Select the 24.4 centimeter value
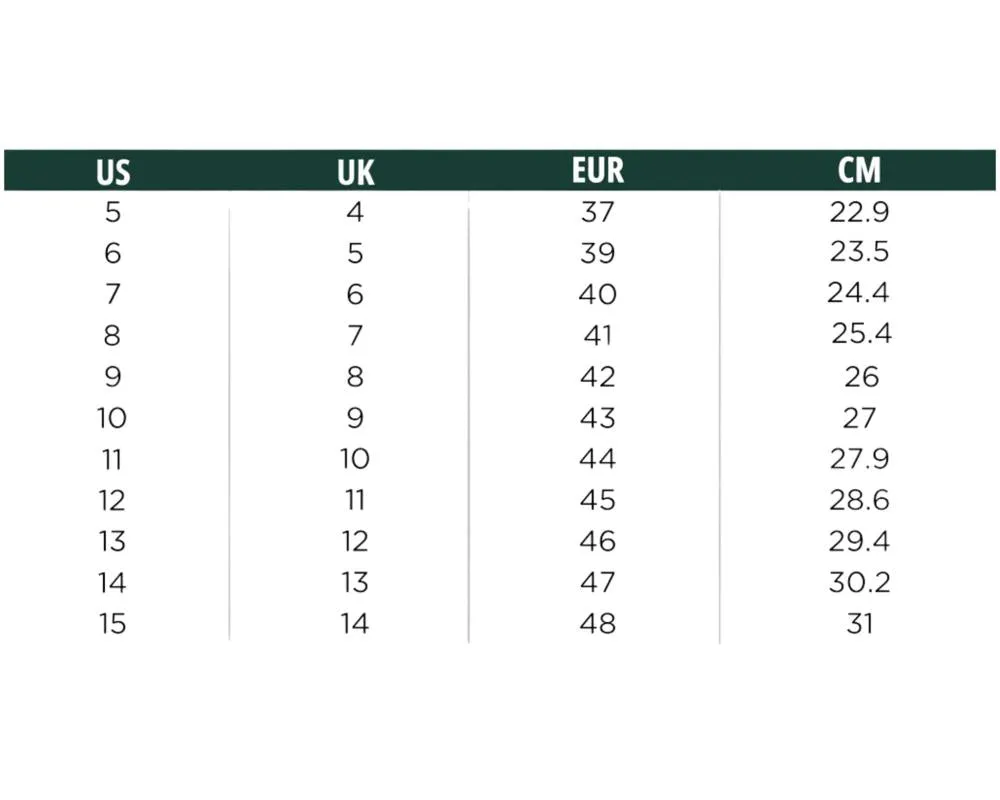The height and width of the screenshot is (800, 1000). [x=859, y=293]
